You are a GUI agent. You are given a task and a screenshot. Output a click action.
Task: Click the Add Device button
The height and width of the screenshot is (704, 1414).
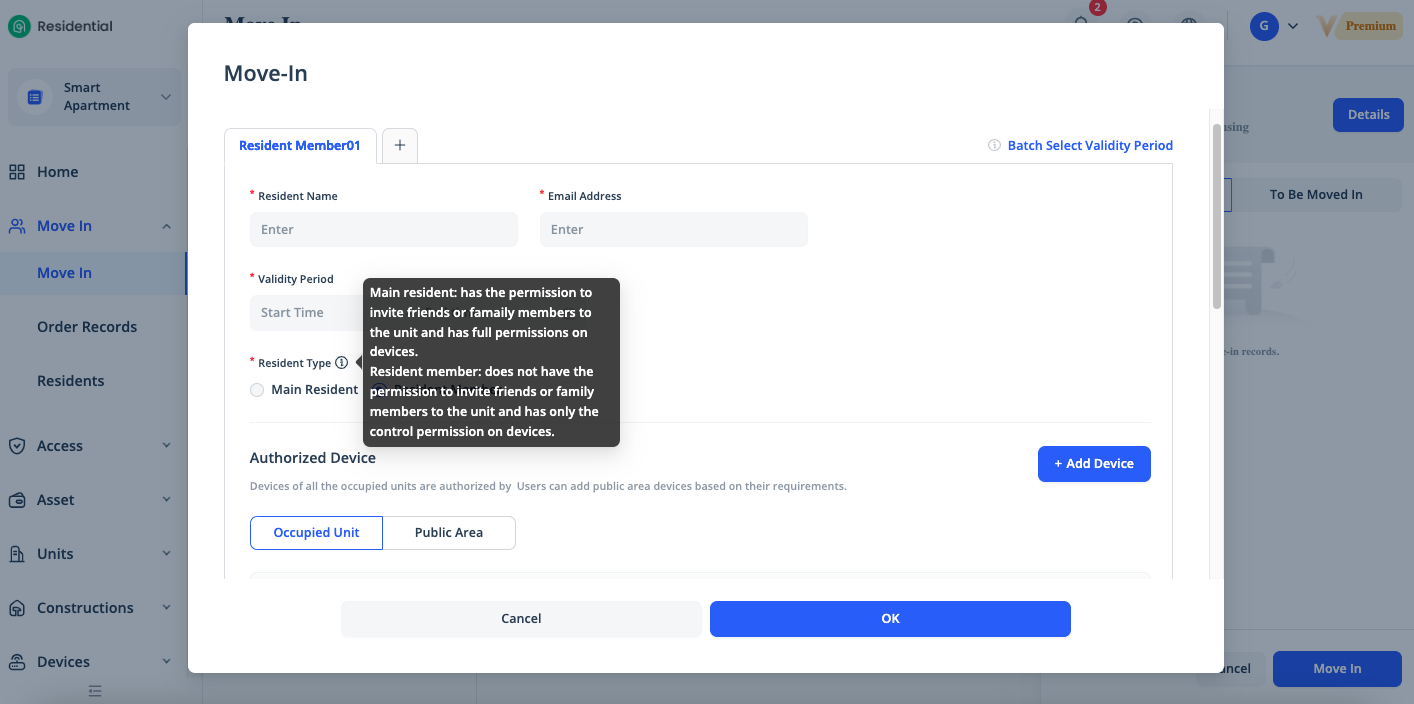pyautogui.click(x=1094, y=464)
